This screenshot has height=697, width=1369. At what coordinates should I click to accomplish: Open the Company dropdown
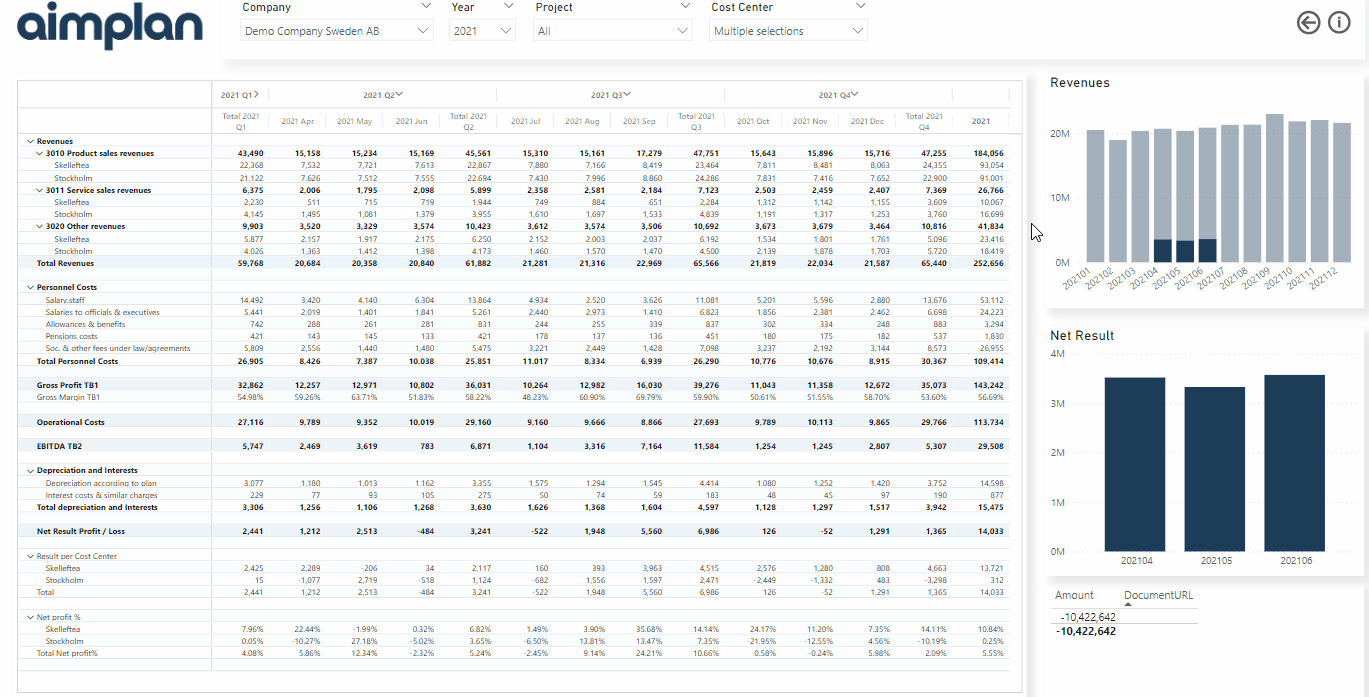pos(337,31)
